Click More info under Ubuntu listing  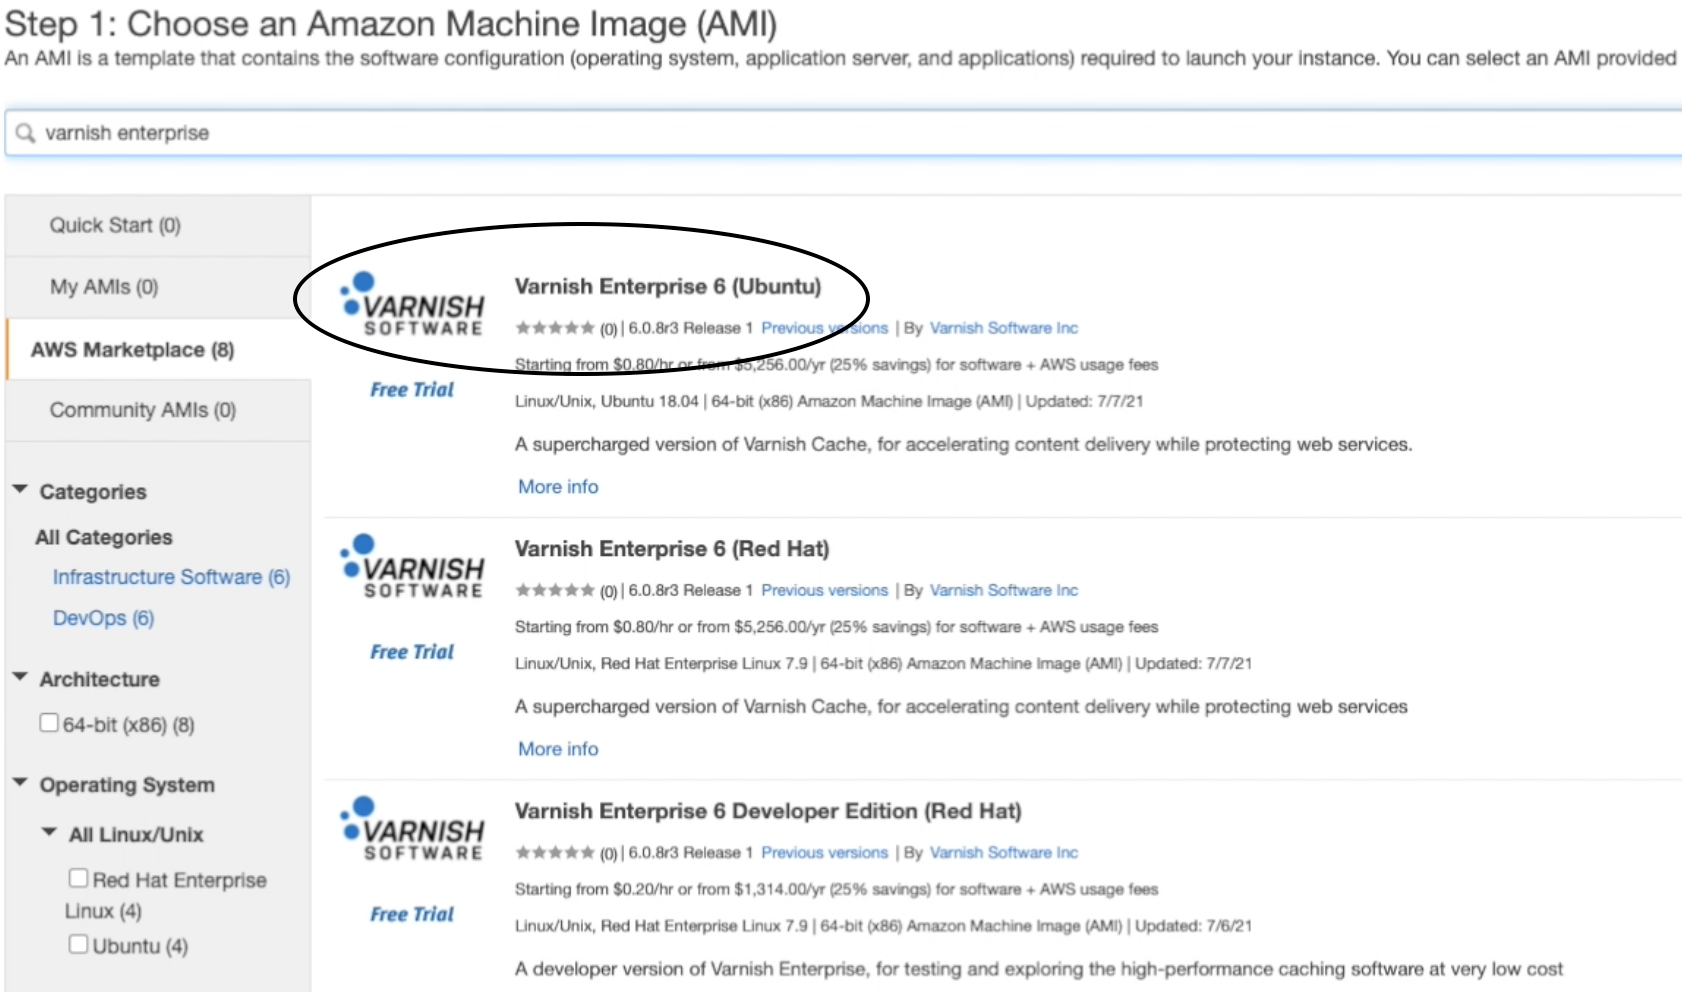(558, 487)
